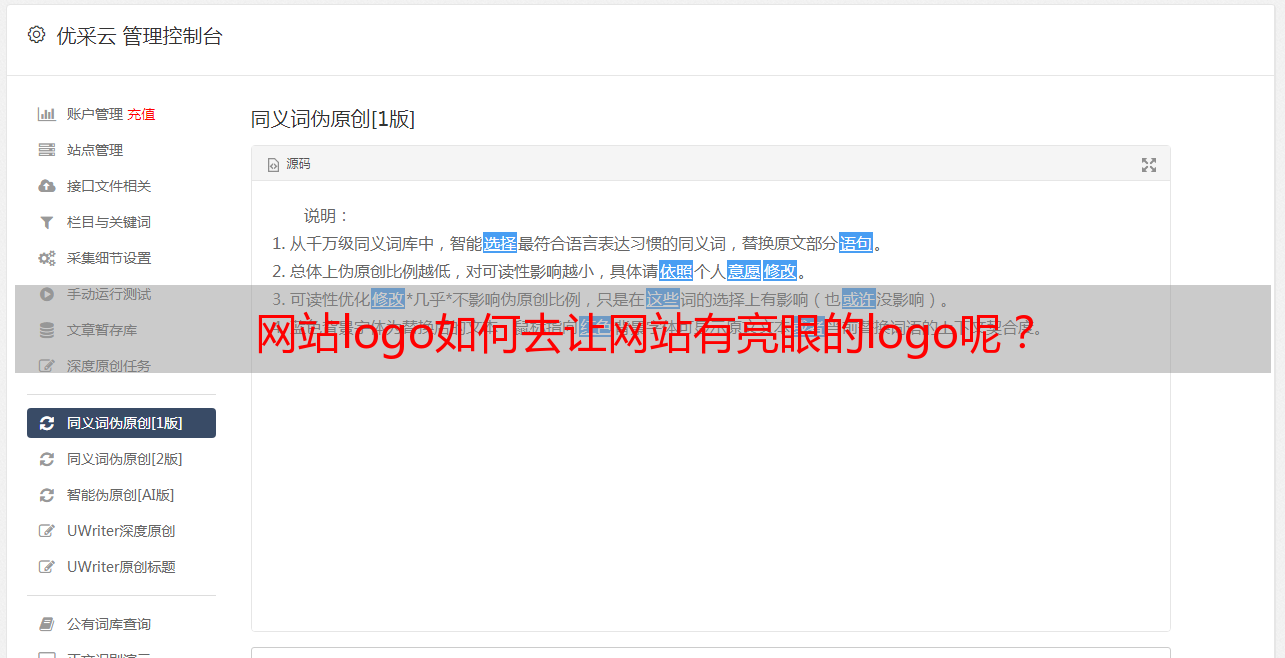1285x658 pixels.
Task: Open 智能伪原创[AI版] menu item
Action: pyautogui.click(x=121, y=495)
